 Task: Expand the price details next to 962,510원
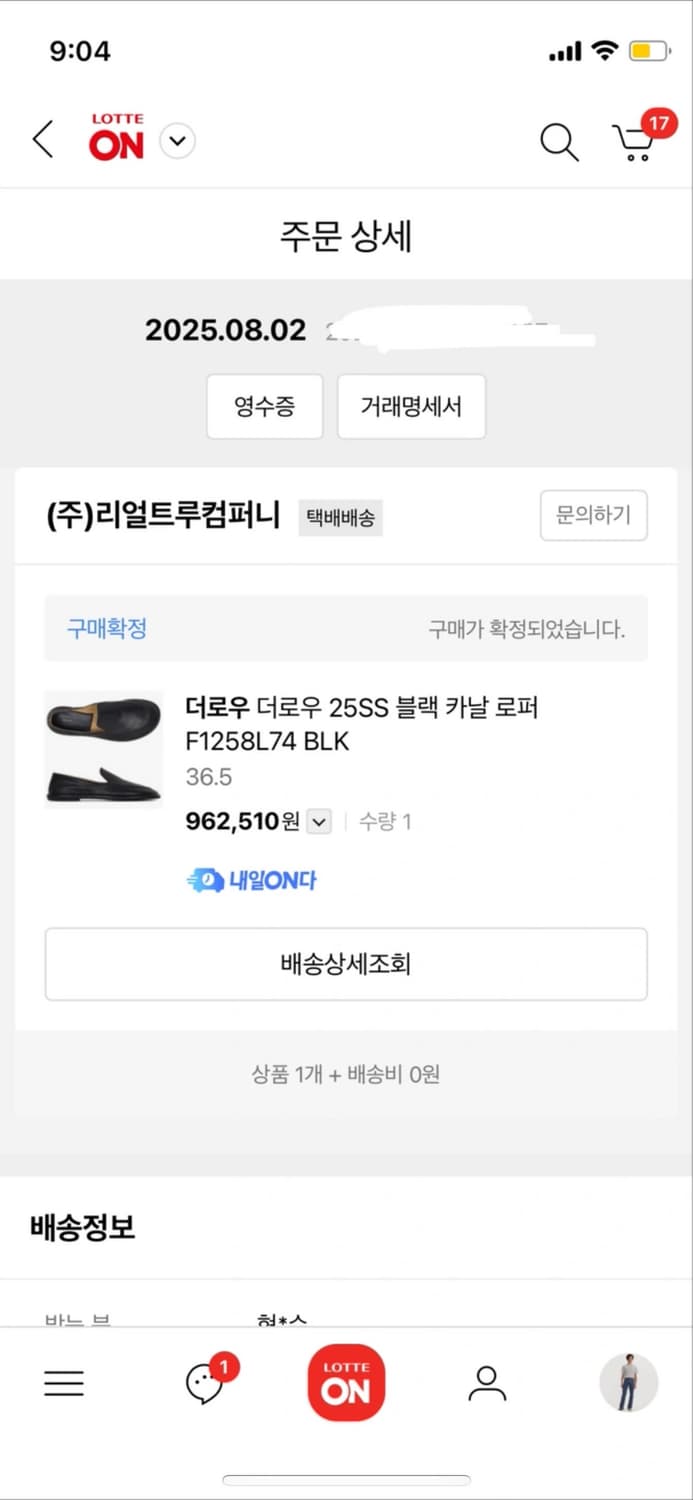(318, 821)
